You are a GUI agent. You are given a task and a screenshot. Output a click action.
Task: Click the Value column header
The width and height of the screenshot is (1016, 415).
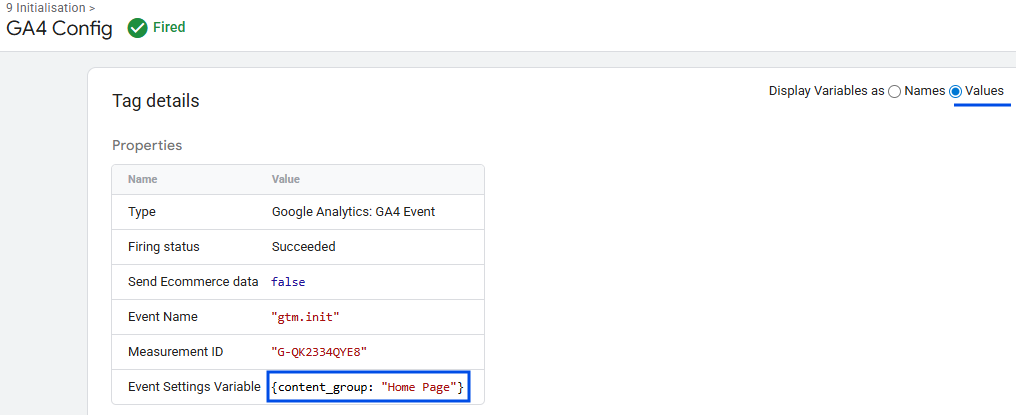pos(286,179)
